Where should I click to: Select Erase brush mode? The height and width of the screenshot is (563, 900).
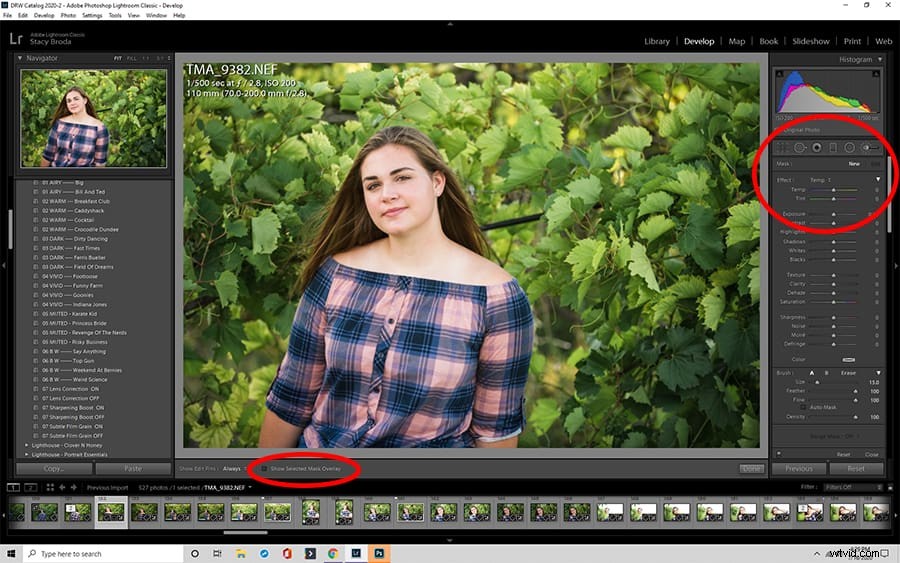pyautogui.click(x=848, y=373)
